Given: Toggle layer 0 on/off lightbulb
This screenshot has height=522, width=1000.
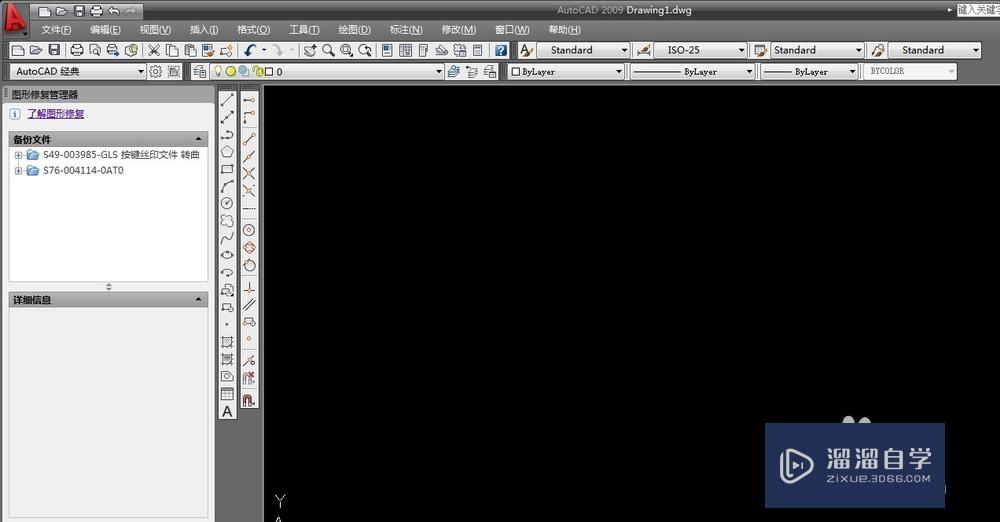Looking at the screenshot, I should (217, 71).
